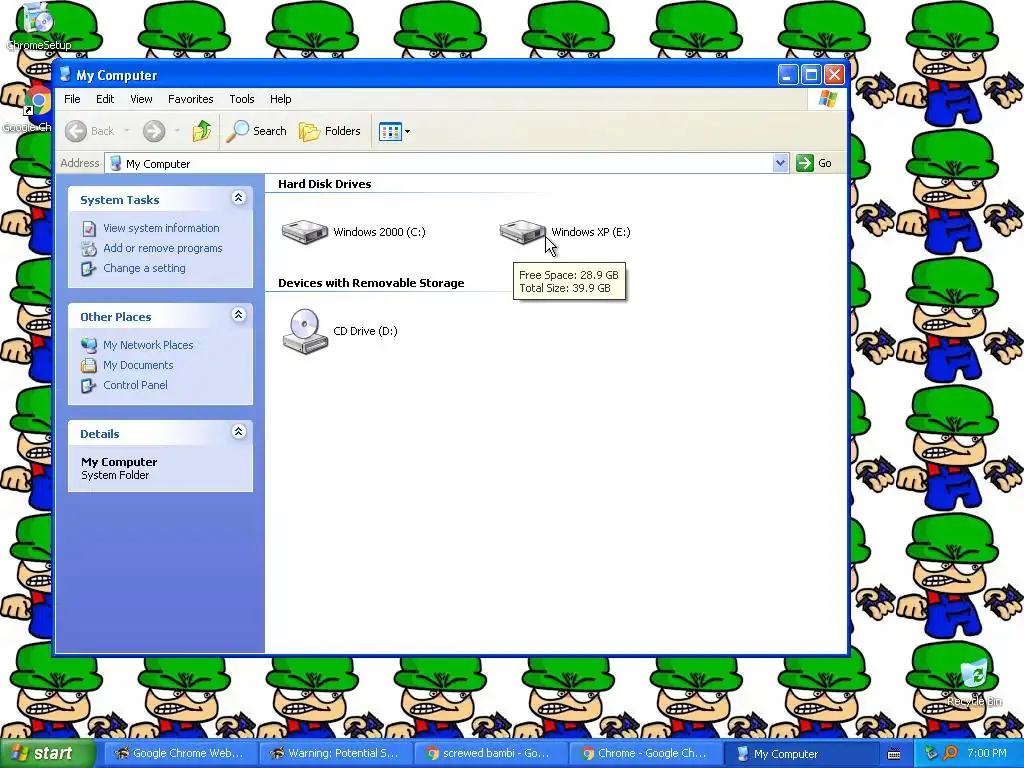The width and height of the screenshot is (1024, 768).
Task: Collapse the System Tasks panel
Action: [238, 197]
